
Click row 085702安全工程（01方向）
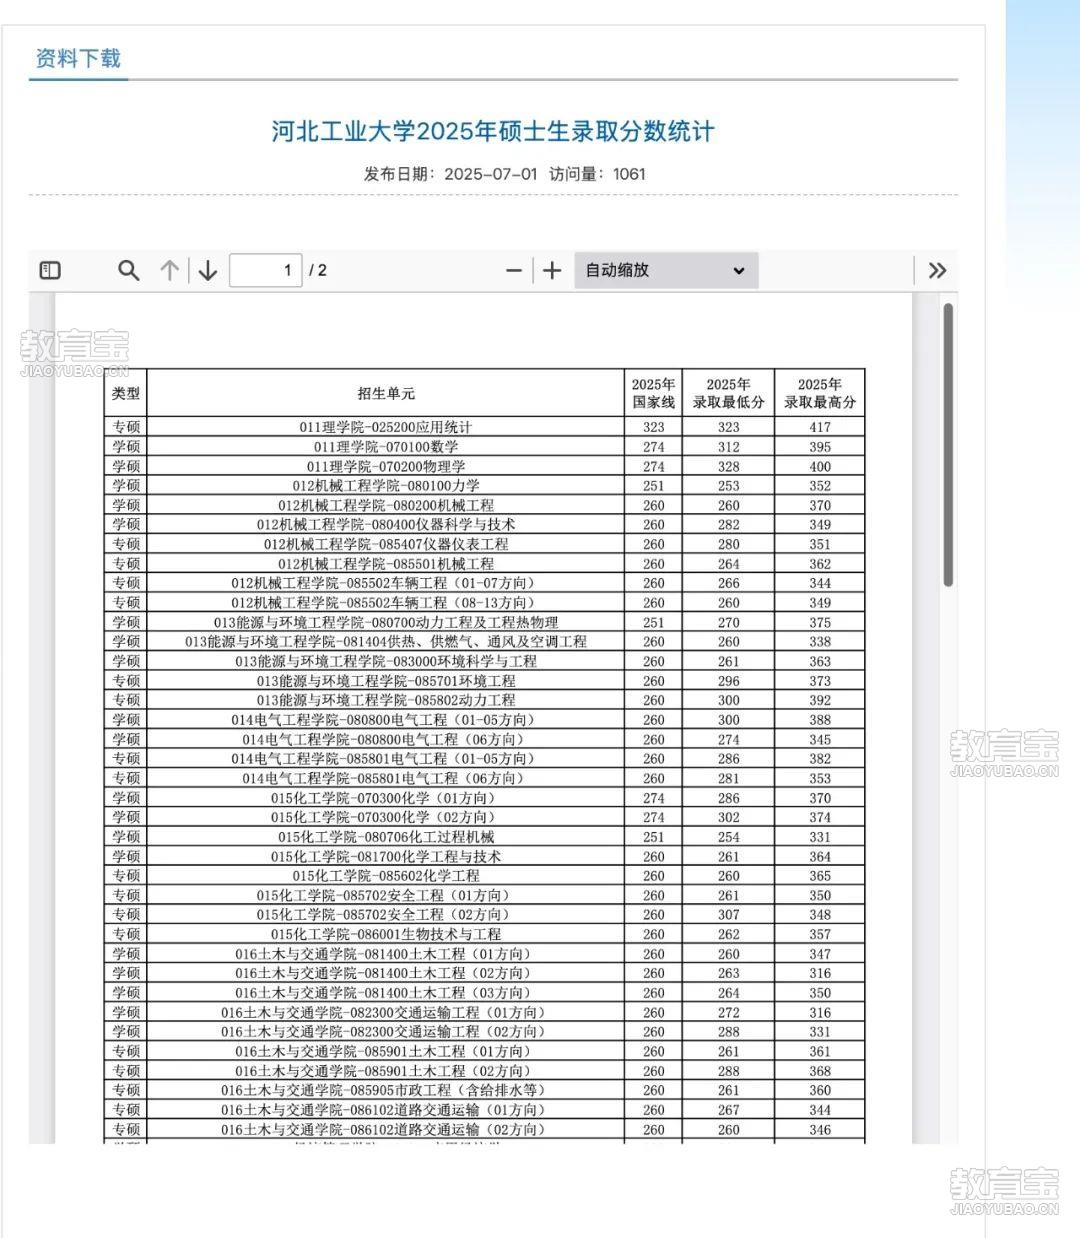484,895
